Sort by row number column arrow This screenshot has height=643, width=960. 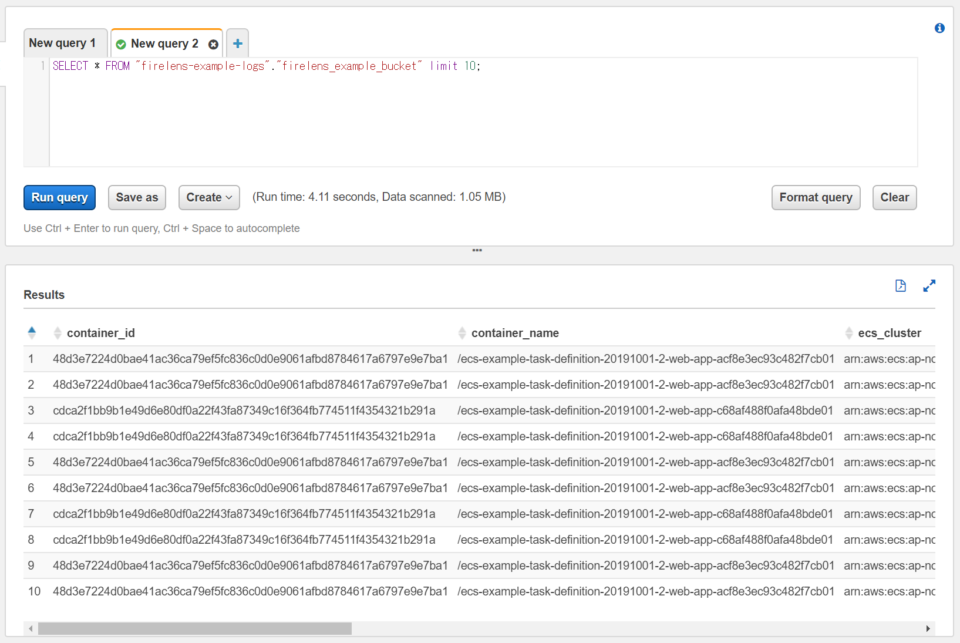[x=32, y=332]
